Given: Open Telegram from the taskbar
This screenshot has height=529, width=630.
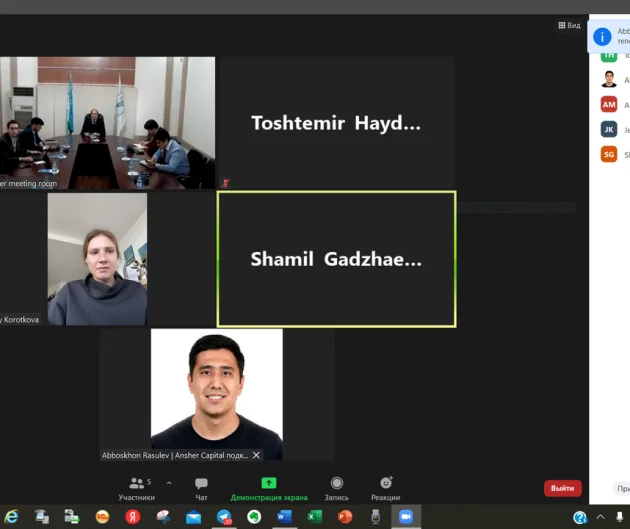Looking at the screenshot, I should pyautogui.click(x=224, y=517).
